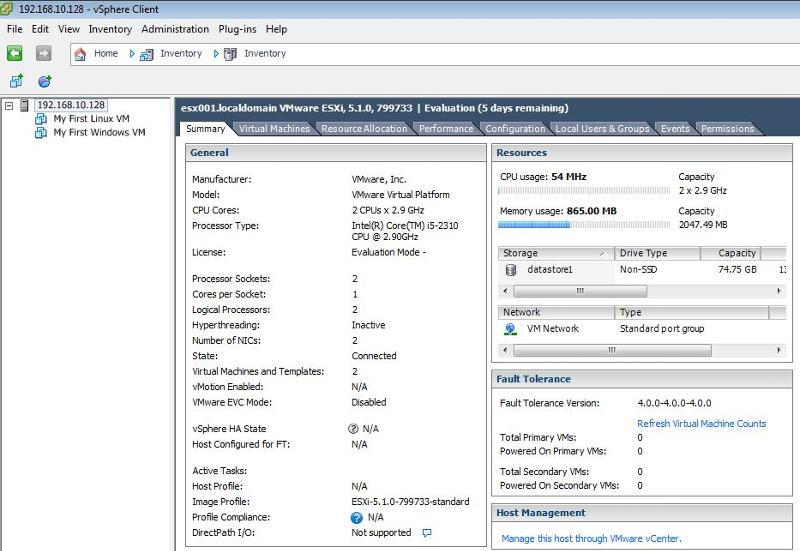Click the green Back navigation arrow

(14, 53)
